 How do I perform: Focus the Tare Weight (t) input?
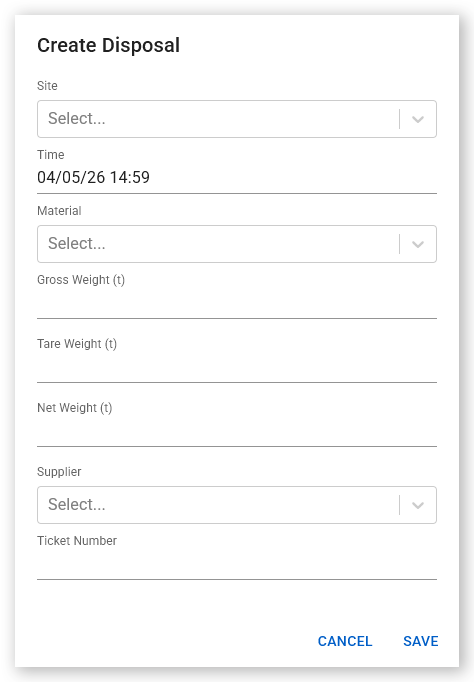coord(237,368)
